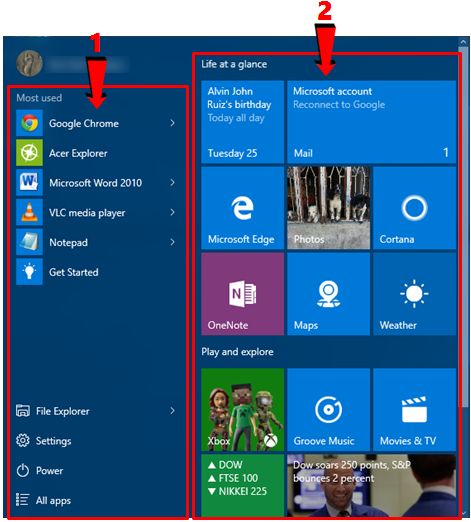Click the Get Started label
This screenshot has height=522, width=471.
(x=74, y=272)
